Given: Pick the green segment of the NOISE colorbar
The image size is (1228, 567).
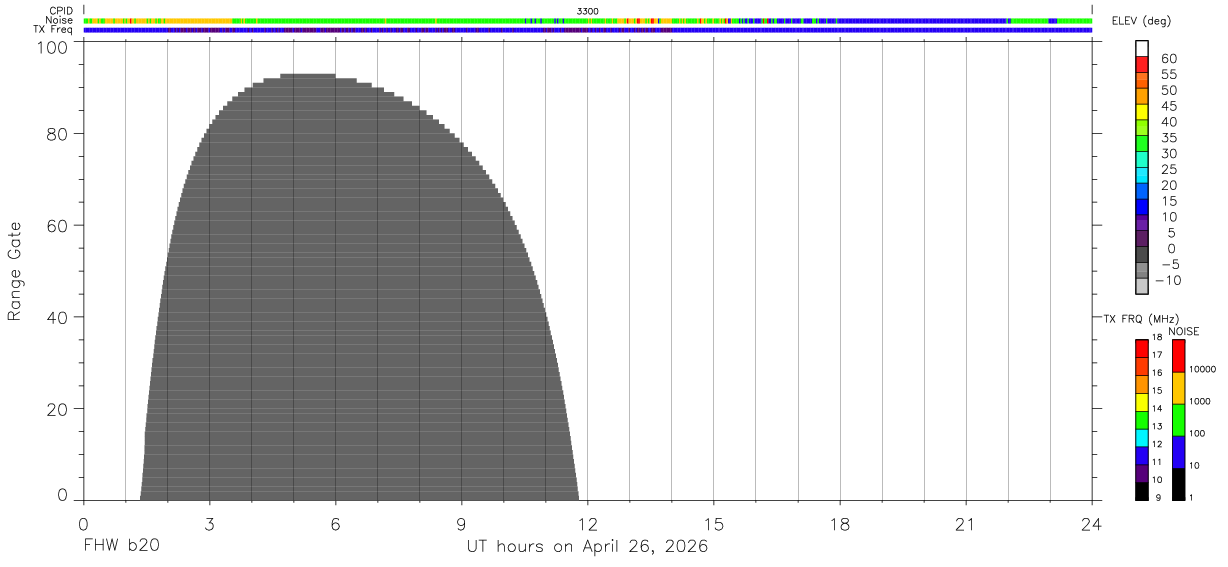Looking at the screenshot, I should tap(1178, 420).
